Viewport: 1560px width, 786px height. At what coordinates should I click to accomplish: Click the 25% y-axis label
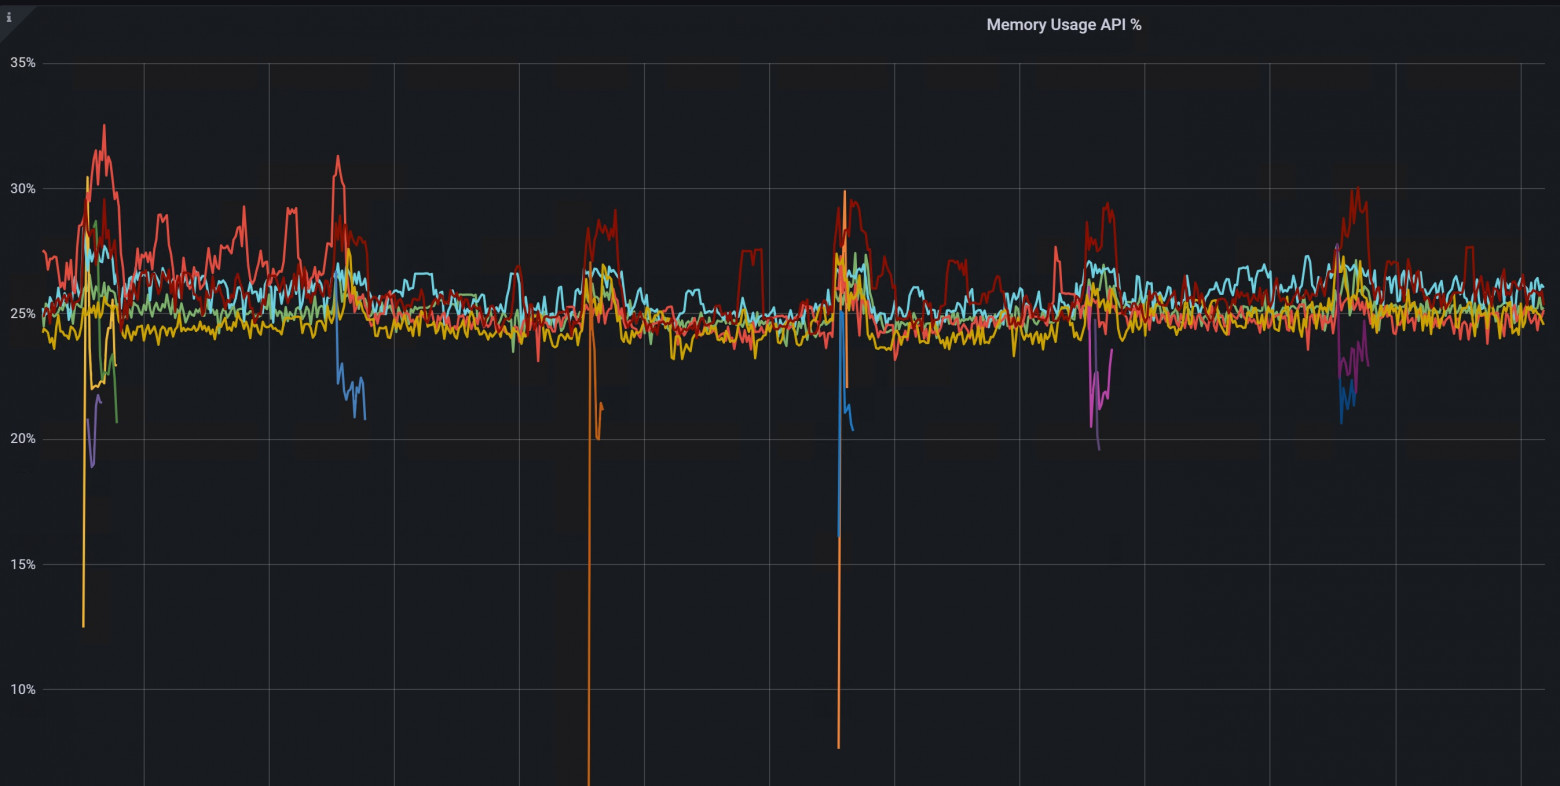click(23, 314)
